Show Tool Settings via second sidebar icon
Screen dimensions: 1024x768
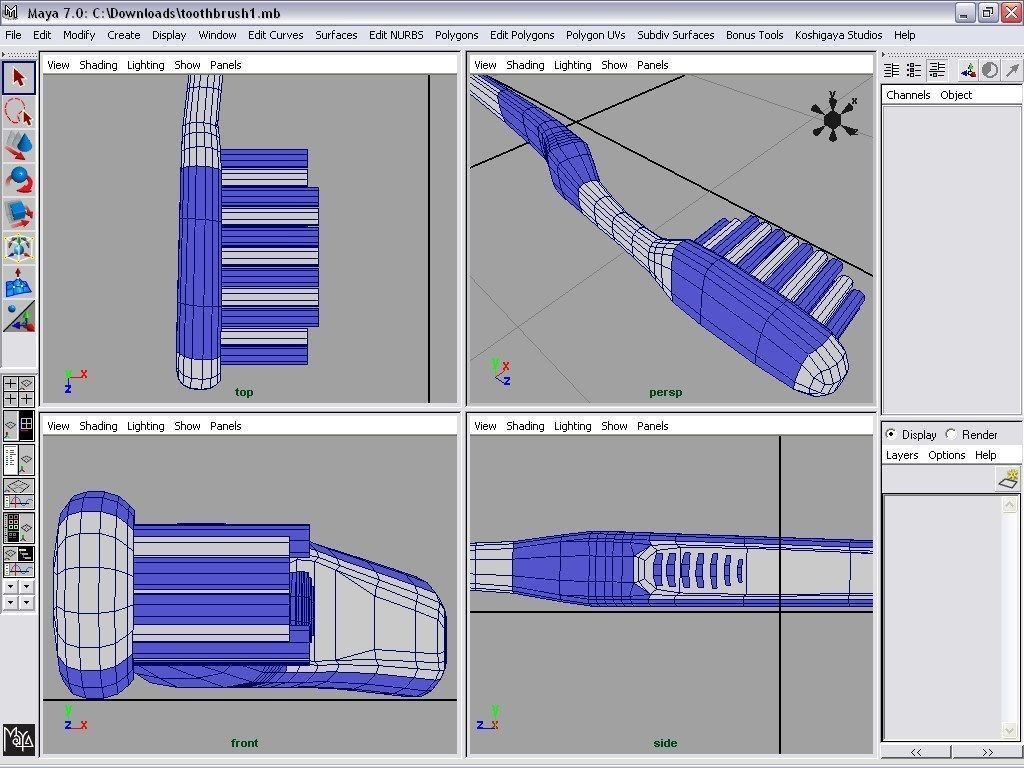pyautogui.click(x=914, y=70)
